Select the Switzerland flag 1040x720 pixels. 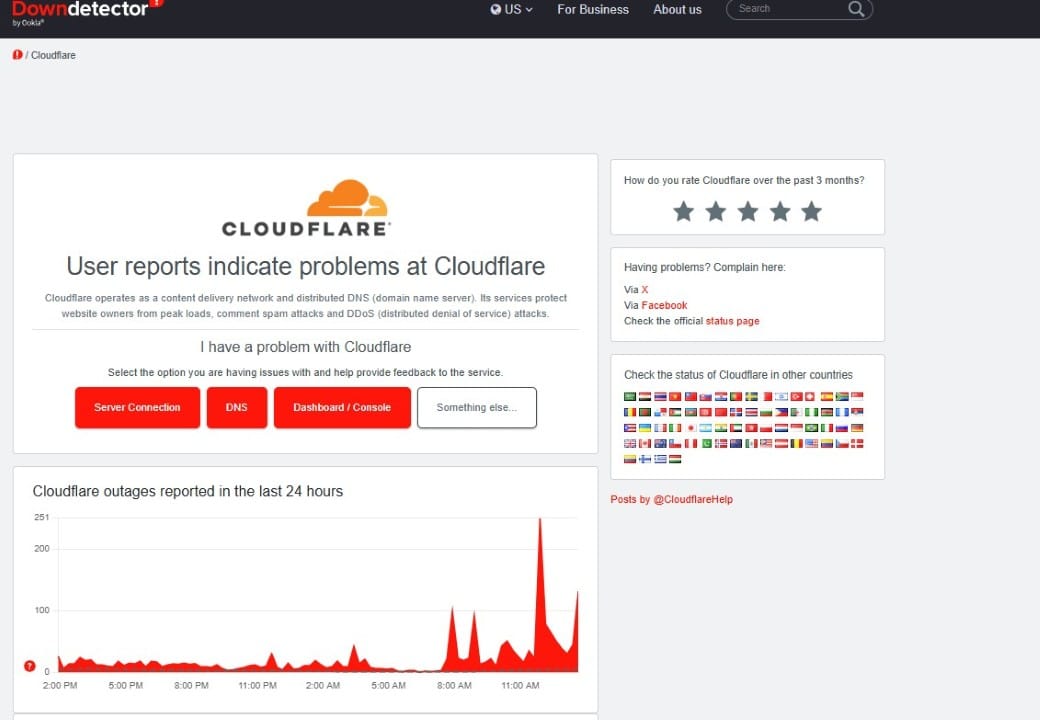pyautogui.click(x=810, y=396)
